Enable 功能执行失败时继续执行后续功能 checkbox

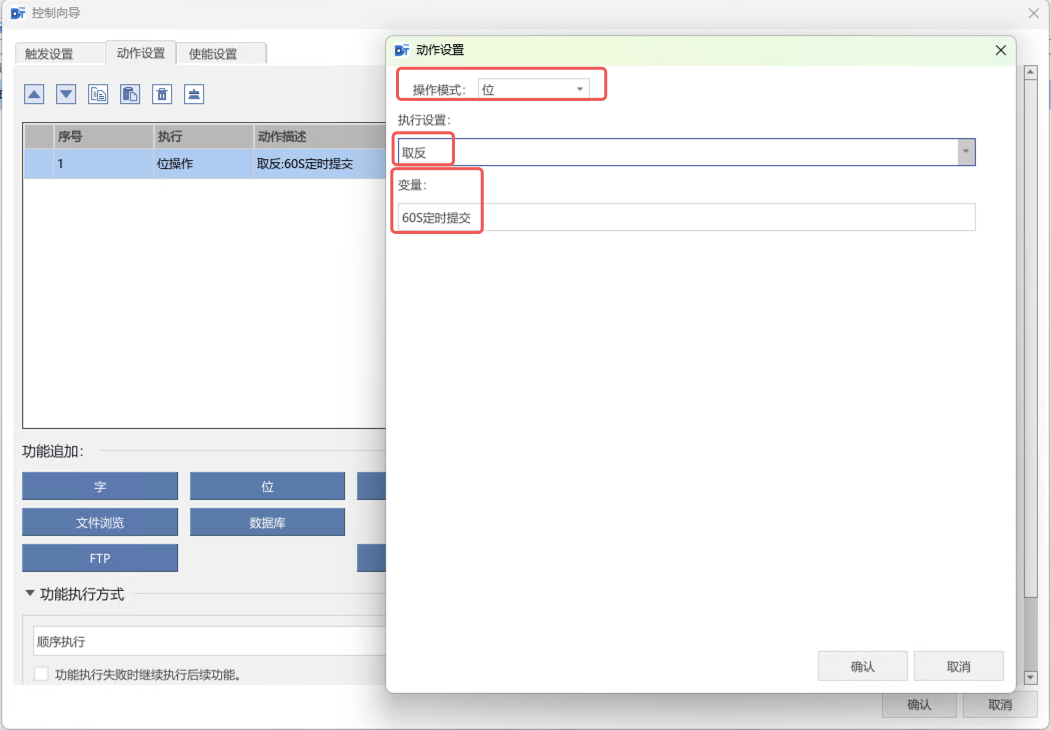[41, 675]
